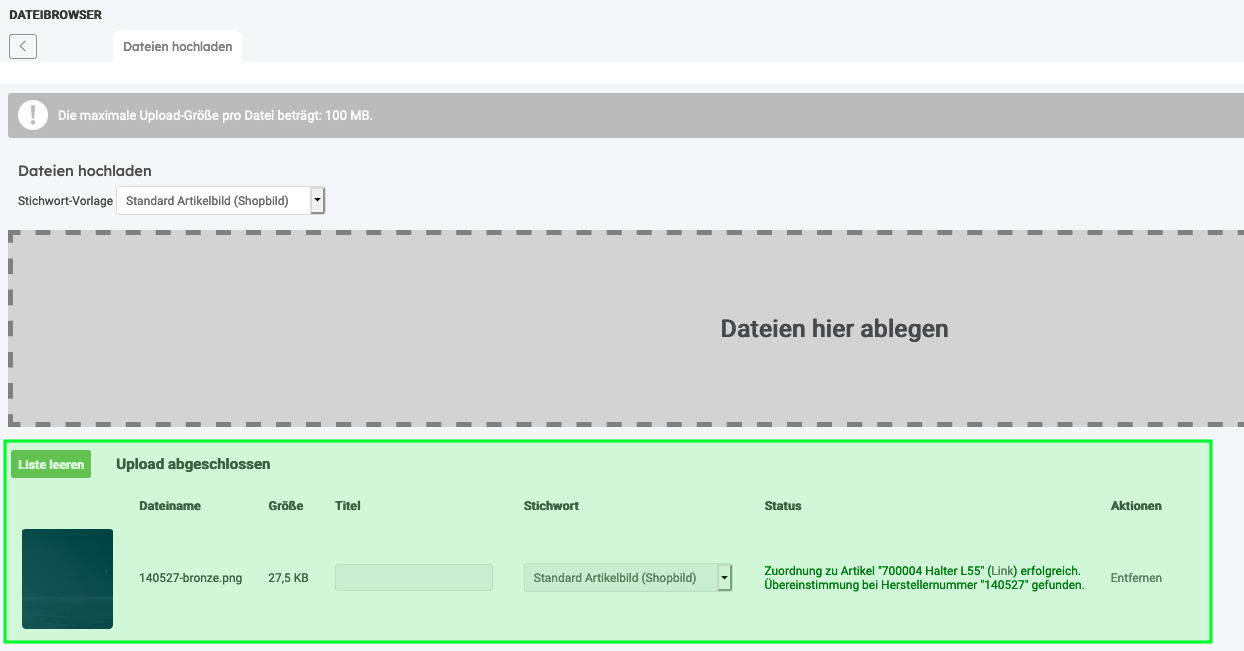Click 'Entfernen' to remove the file
Screen dimensions: 1244x651
click(1136, 578)
